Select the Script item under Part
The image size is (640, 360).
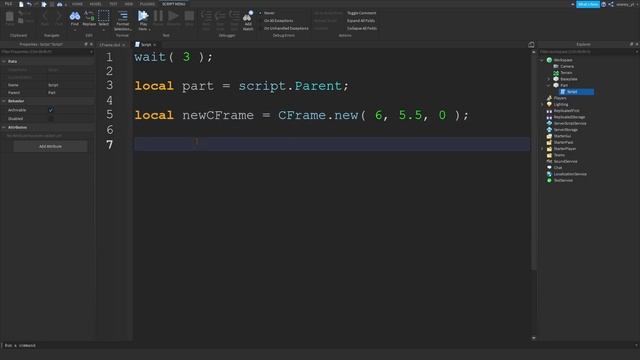pos(576,92)
